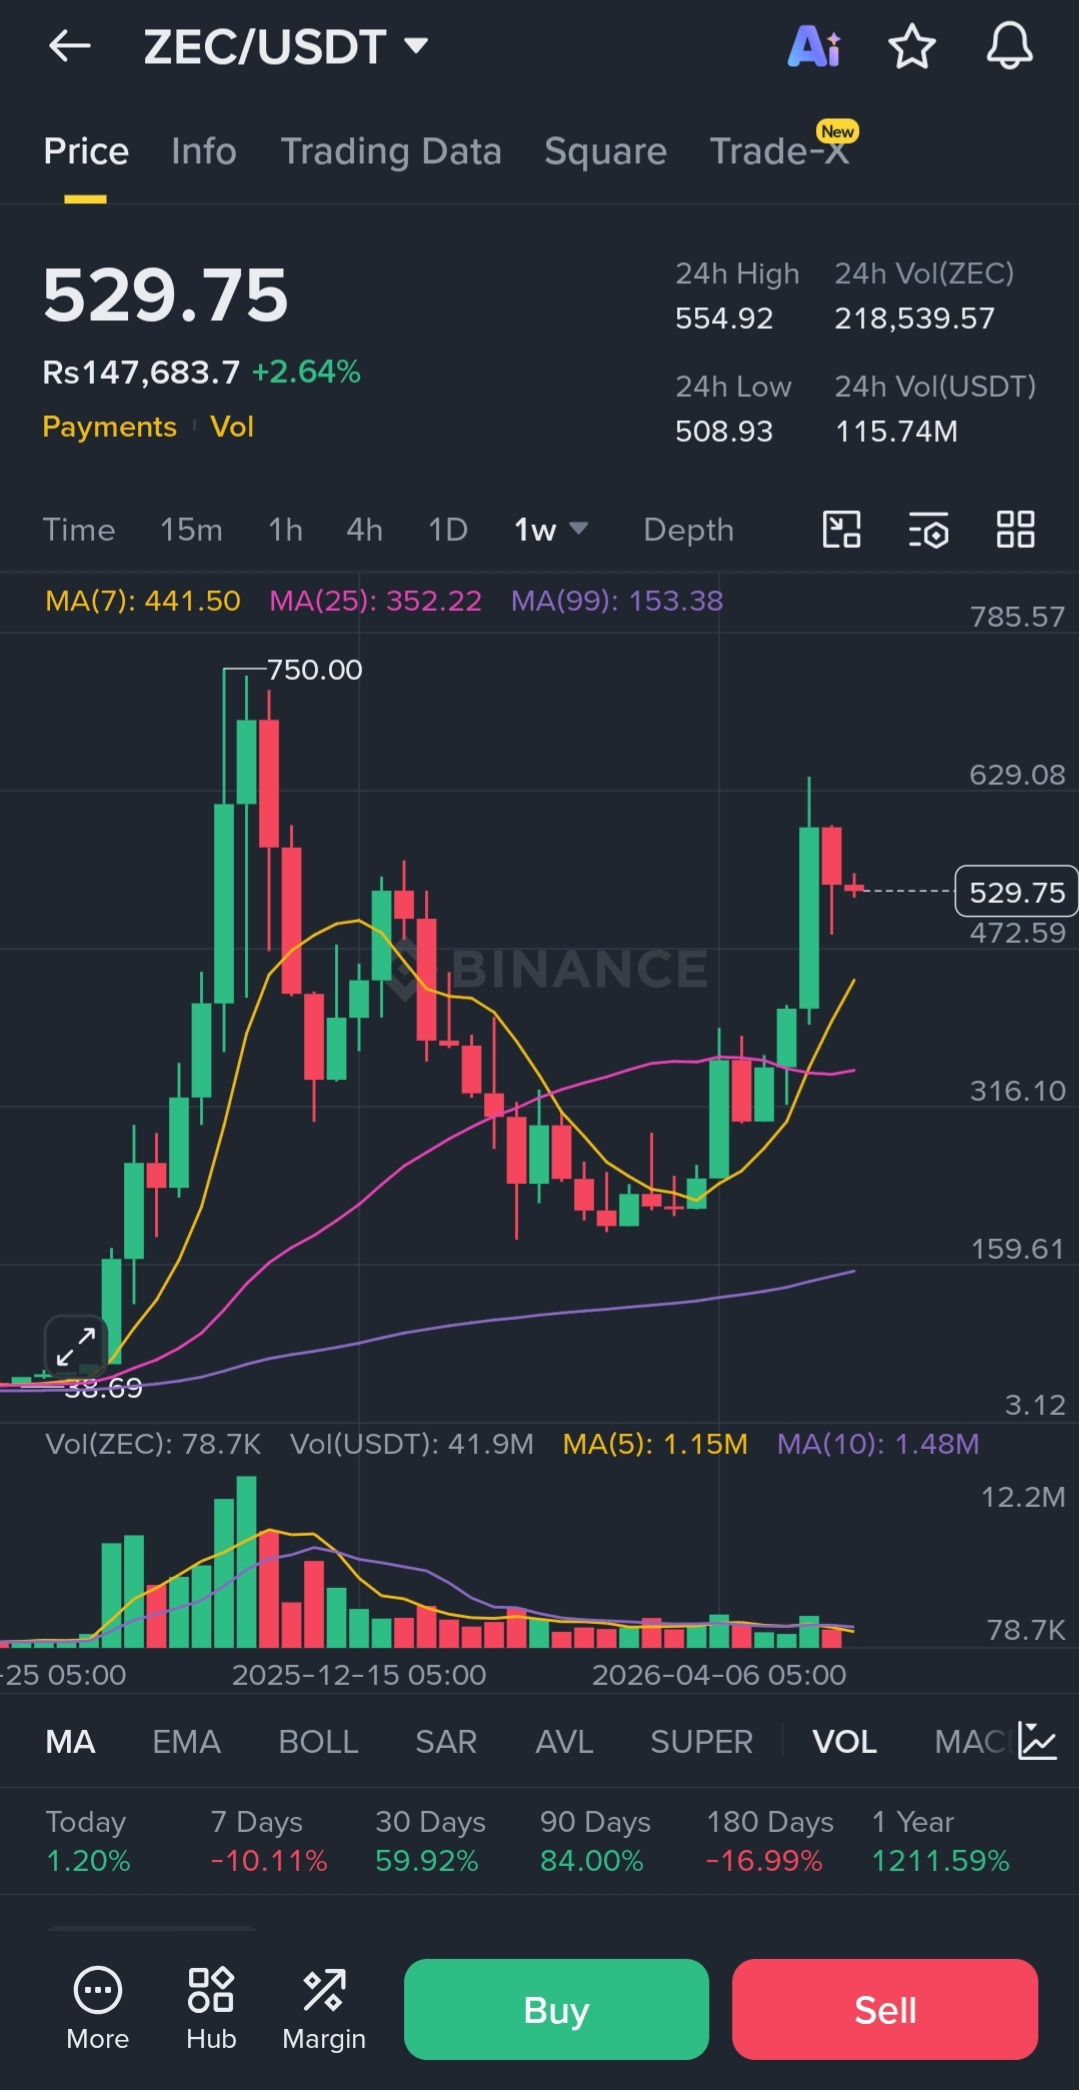Tap the 30 Days 59.92% change

pyautogui.click(x=430, y=1841)
